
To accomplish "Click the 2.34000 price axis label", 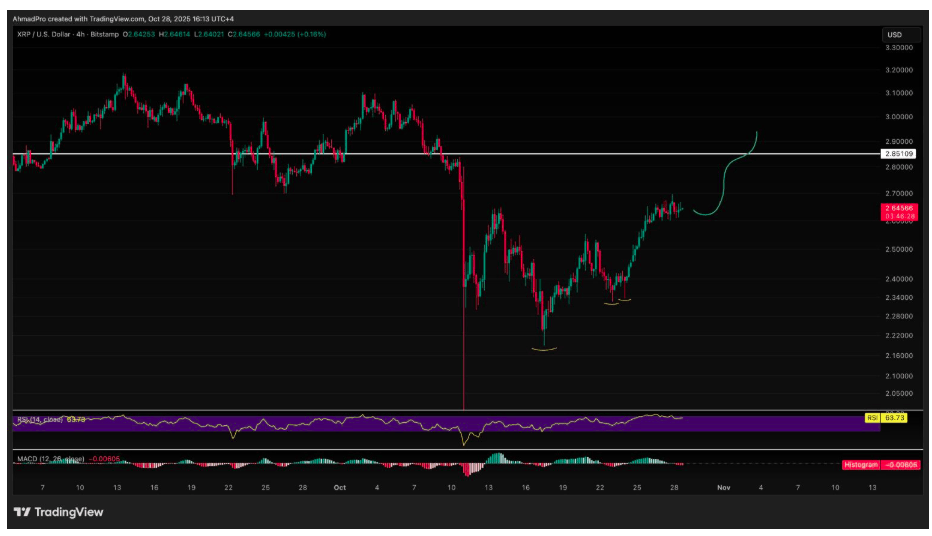I will 899,298.
